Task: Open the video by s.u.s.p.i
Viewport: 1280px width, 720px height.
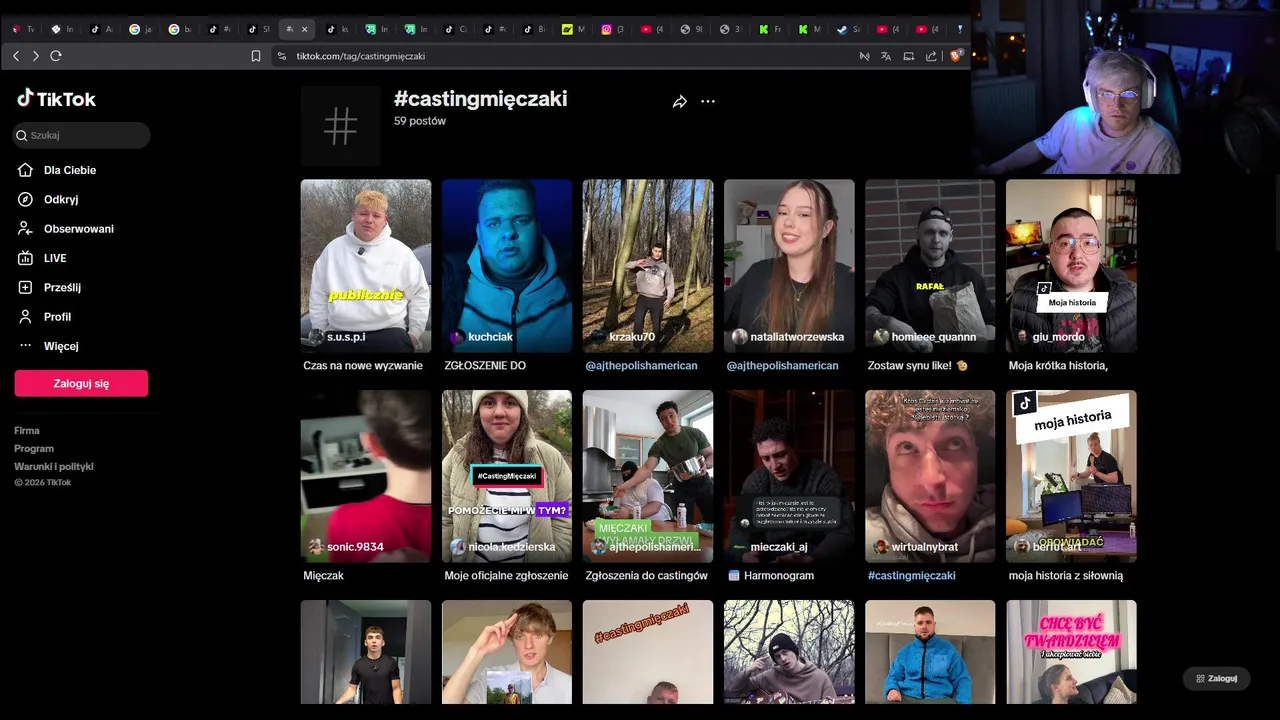Action: tap(366, 265)
